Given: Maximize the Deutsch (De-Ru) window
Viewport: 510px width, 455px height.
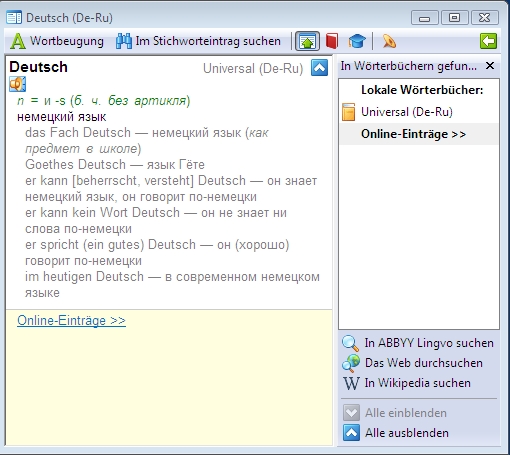Looking at the screenshot, I should point(455,18).
